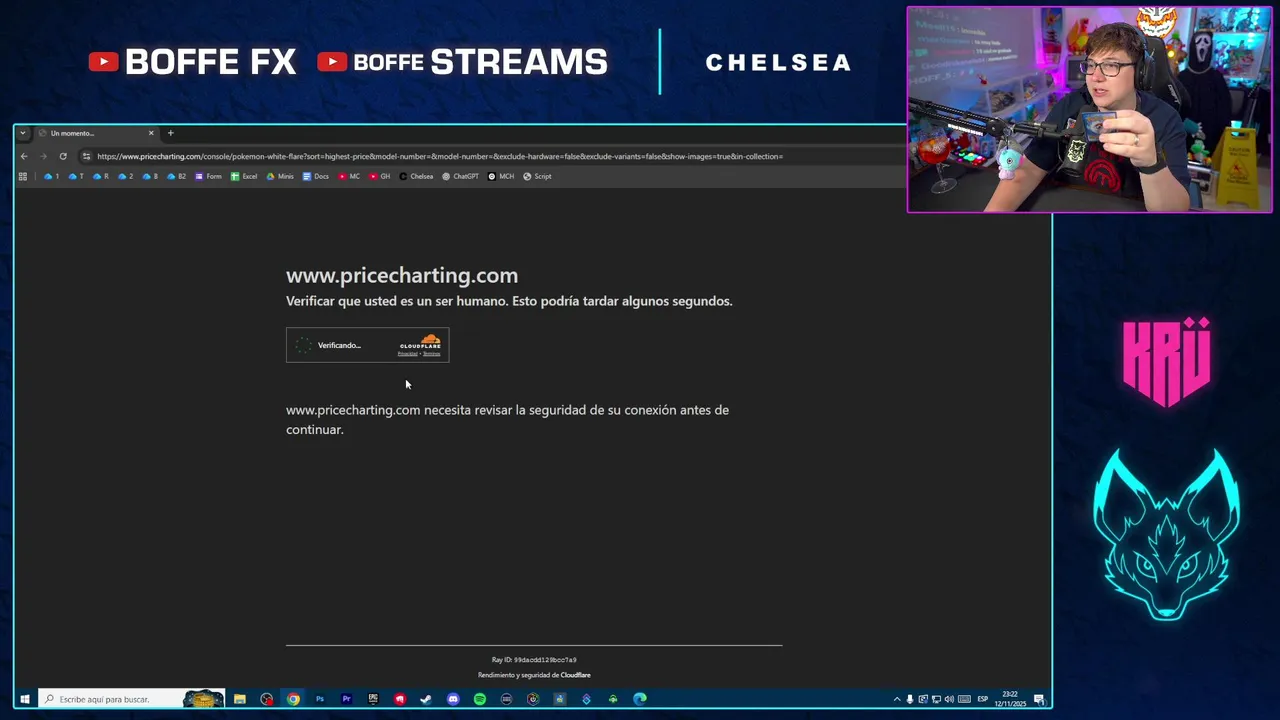The image size is (1280, 720).
Task: Open the taskbar clock showing 23:22
Action: click(1011, 699)
